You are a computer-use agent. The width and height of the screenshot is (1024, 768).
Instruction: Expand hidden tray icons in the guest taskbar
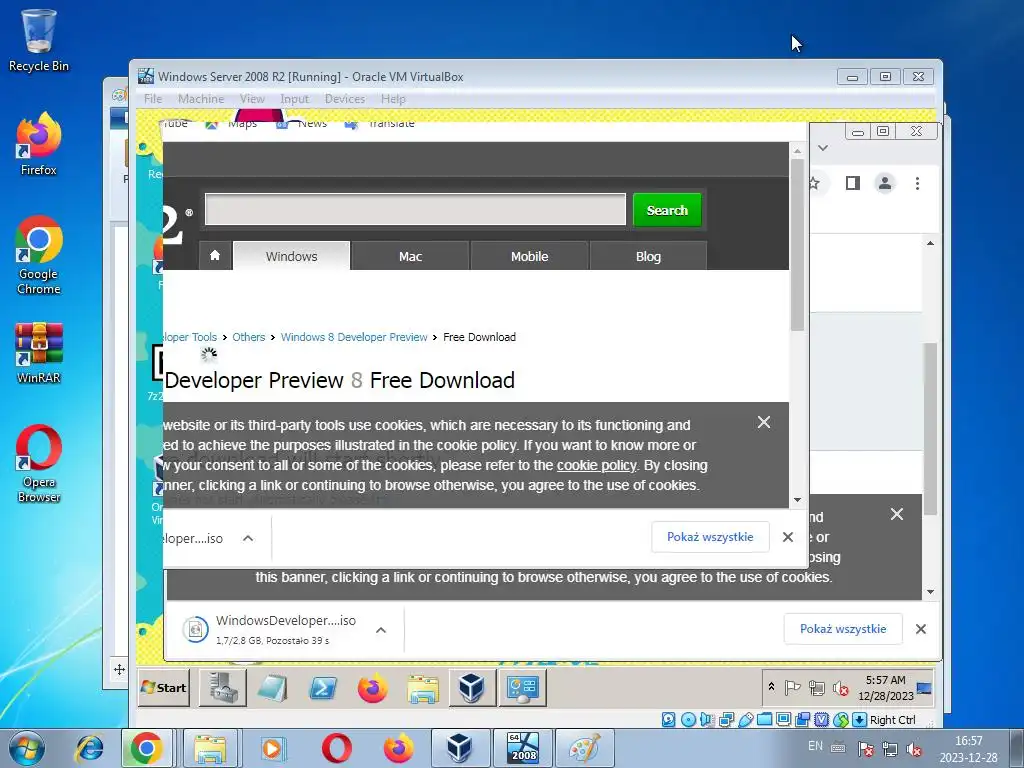tap(771, 687)
